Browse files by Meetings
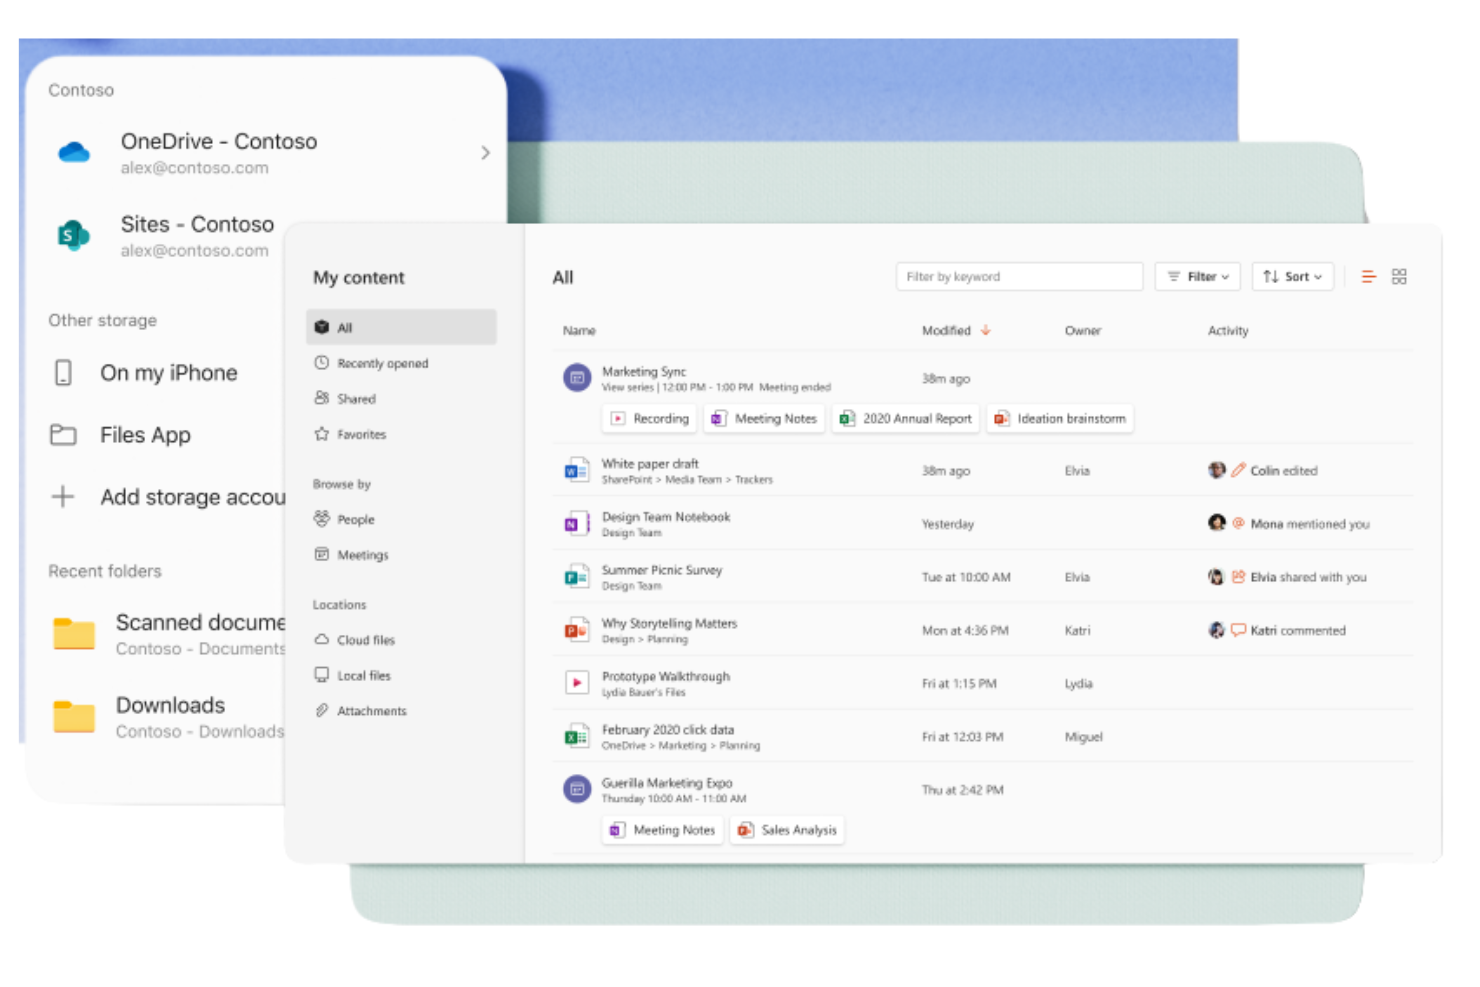This screenshot has height=987, width=1480. tap(362, 555)
